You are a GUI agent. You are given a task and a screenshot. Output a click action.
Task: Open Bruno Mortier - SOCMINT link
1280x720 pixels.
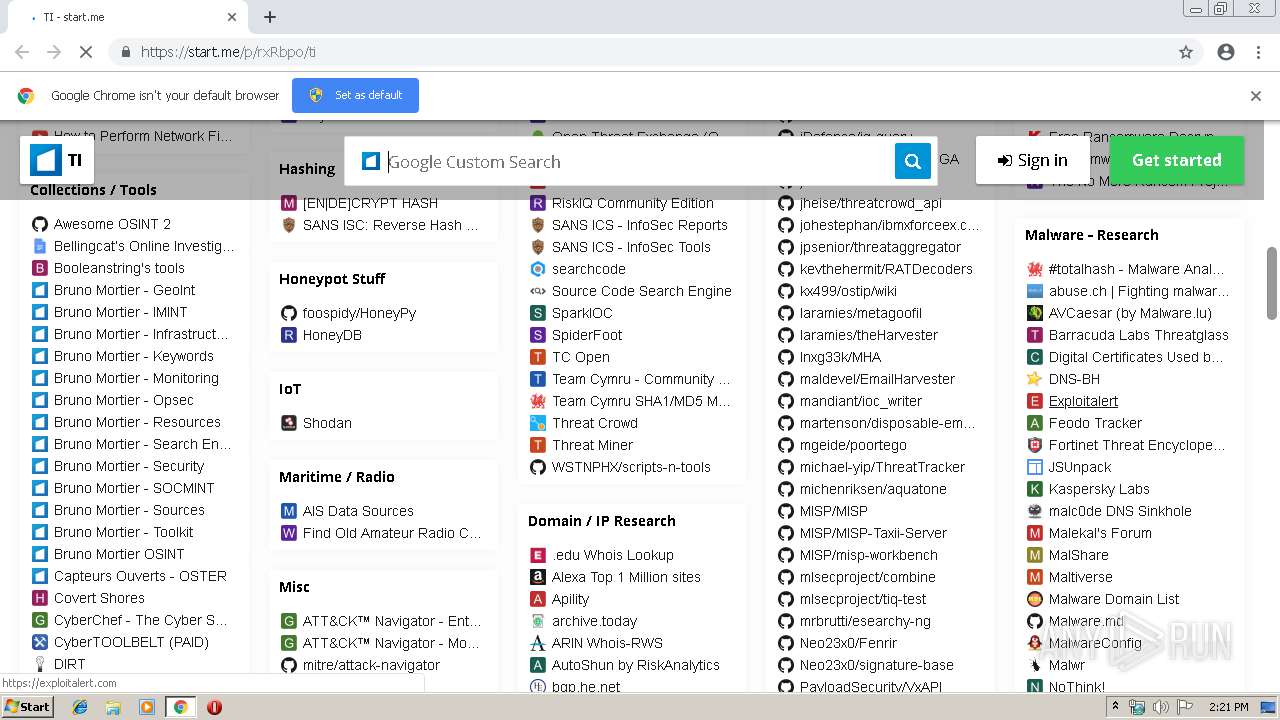[x=134, y=488]
